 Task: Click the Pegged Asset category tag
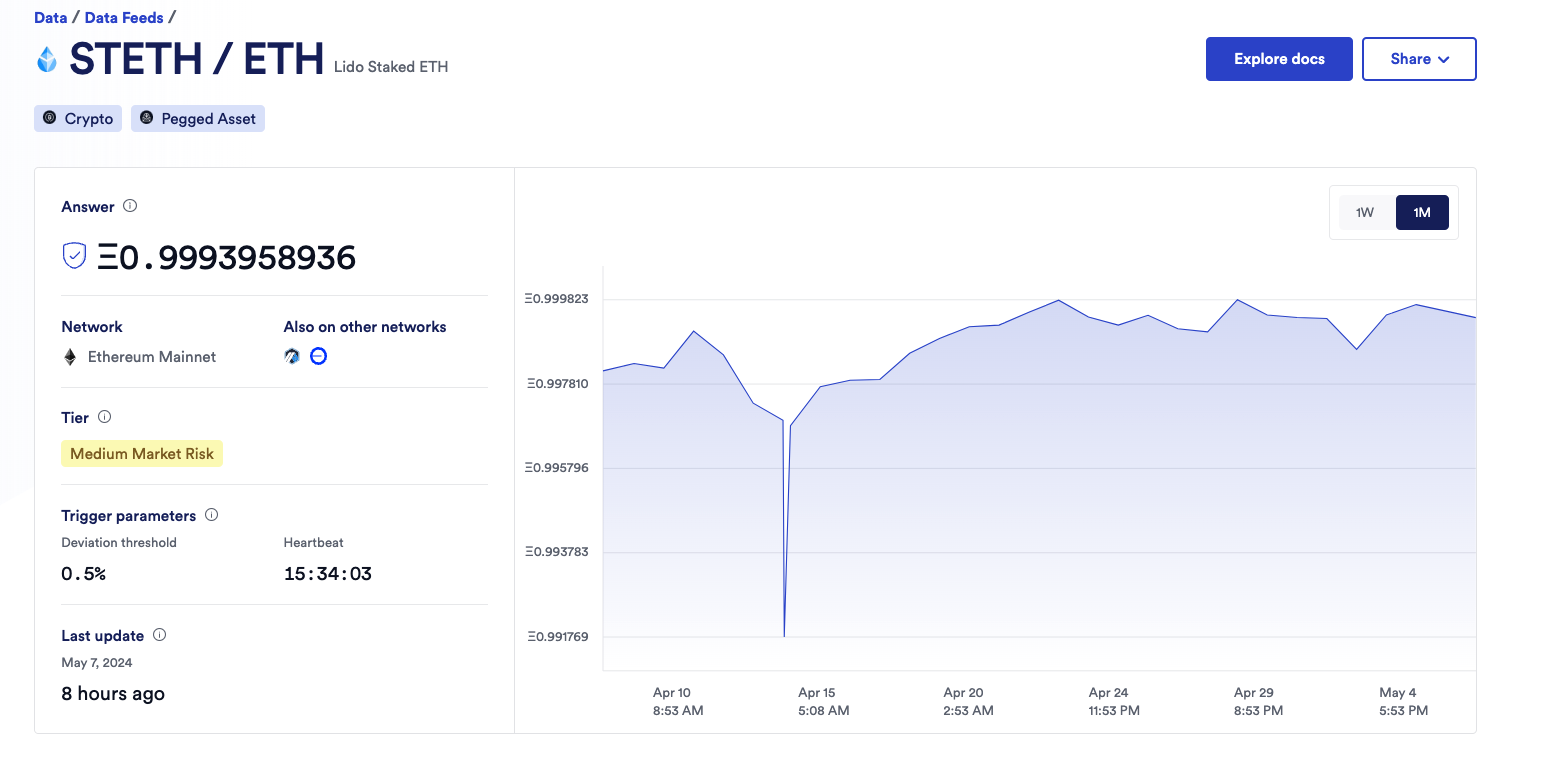click(198, 118)
